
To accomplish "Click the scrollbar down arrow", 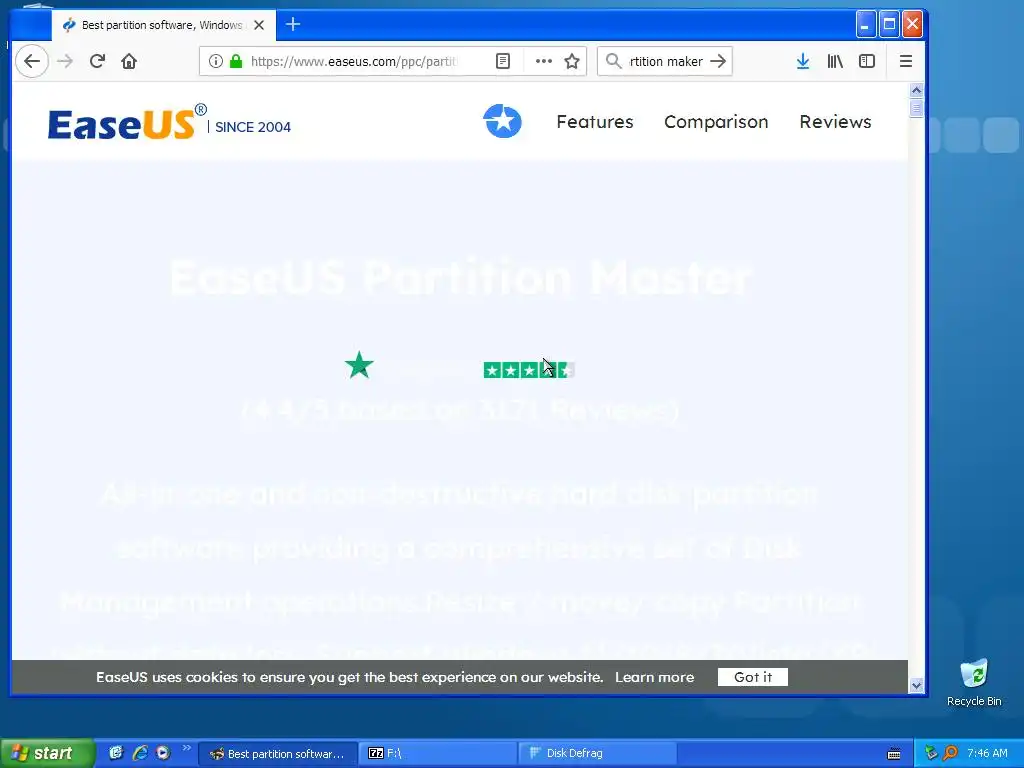I will coord(916,685).
